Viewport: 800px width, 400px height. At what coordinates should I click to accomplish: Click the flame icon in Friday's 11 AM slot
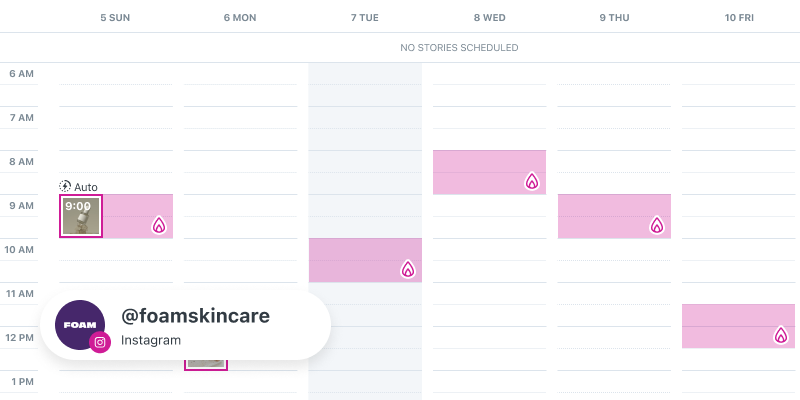pos(781,335)
